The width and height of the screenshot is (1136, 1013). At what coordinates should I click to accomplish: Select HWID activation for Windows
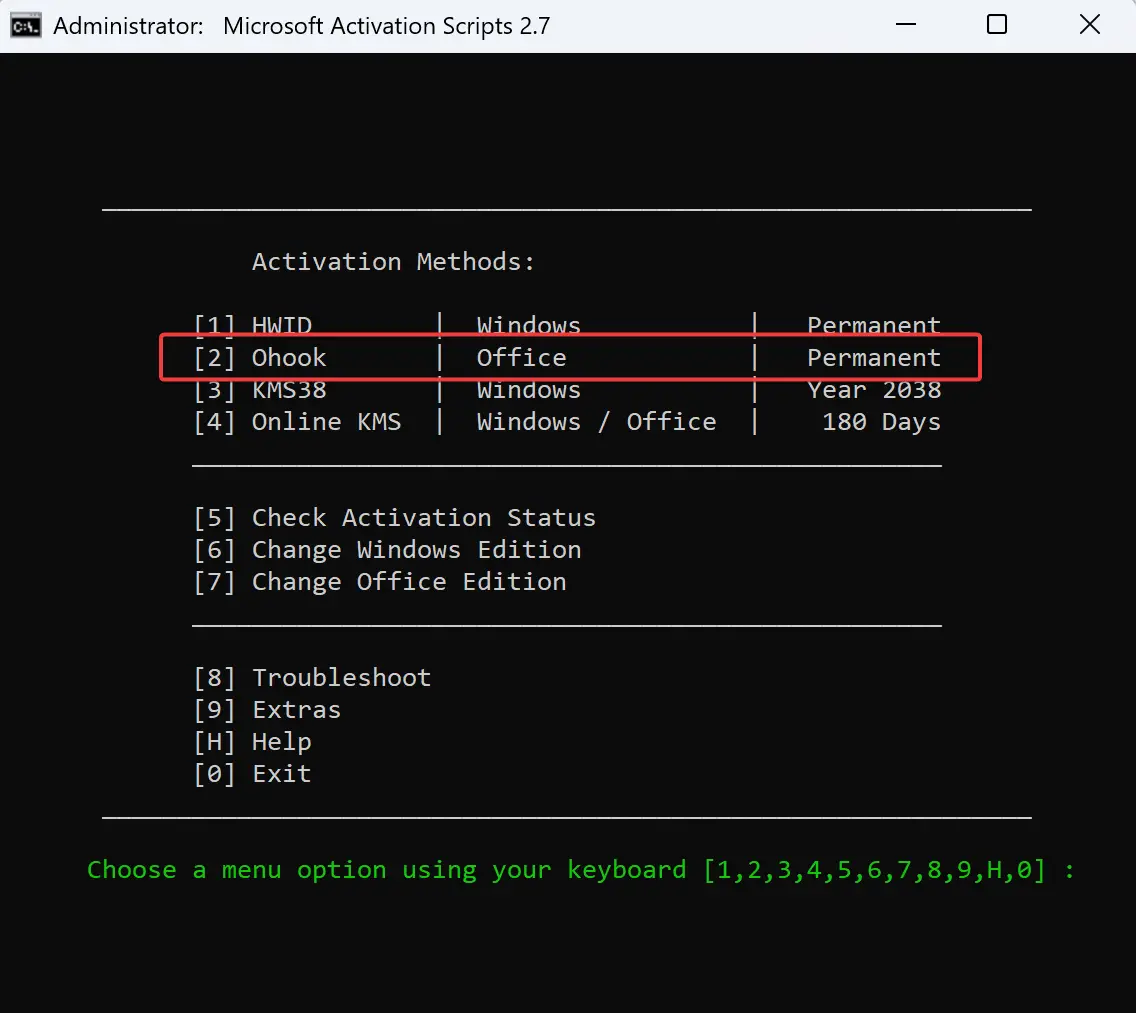(280, 325)
